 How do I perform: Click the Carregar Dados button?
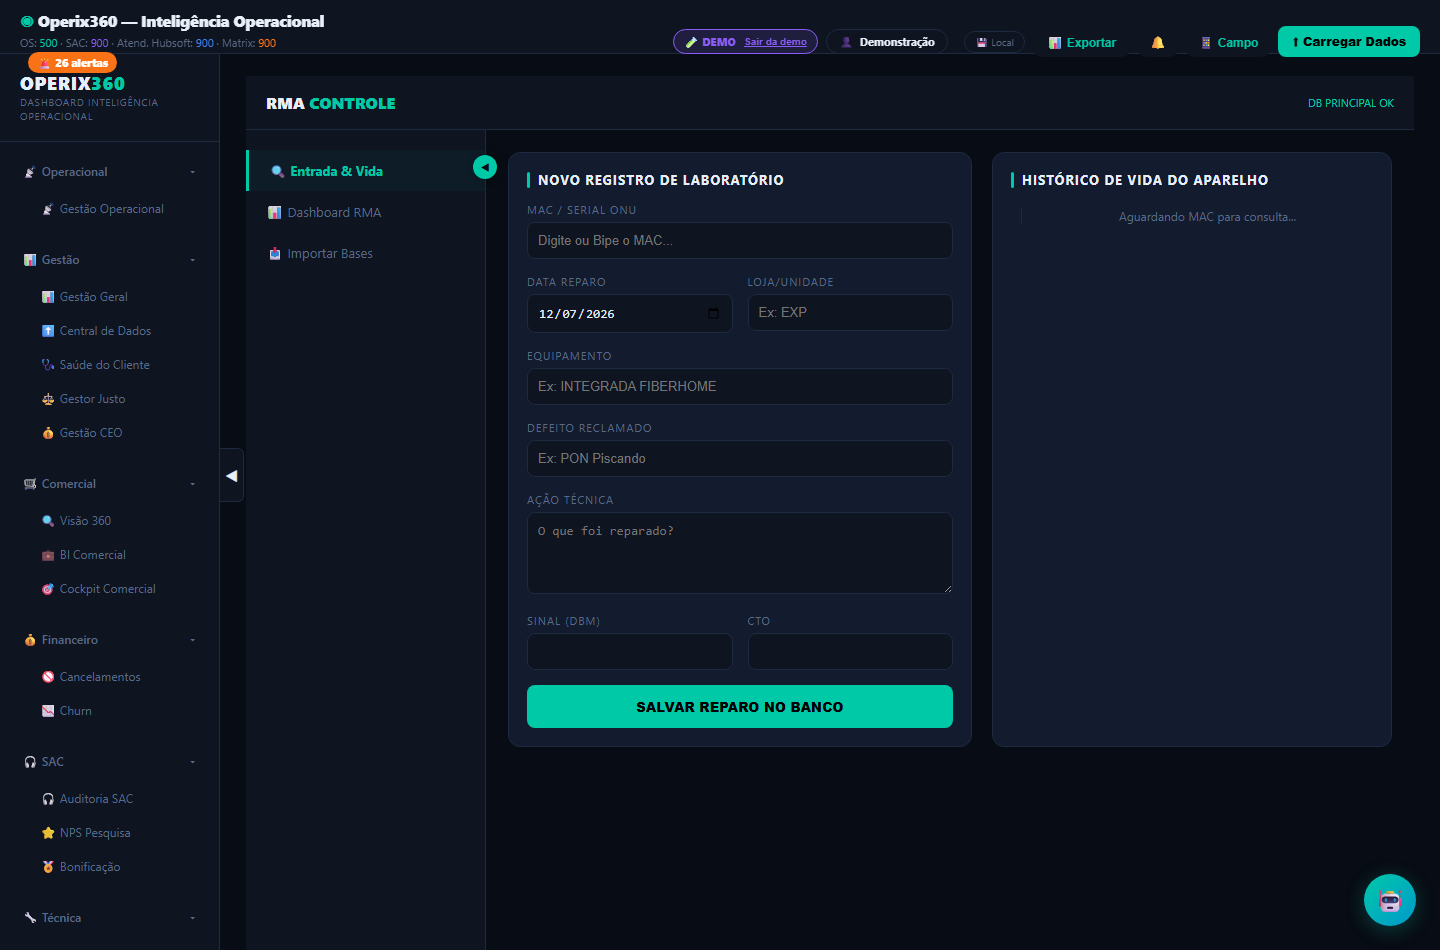point(1349,42)
